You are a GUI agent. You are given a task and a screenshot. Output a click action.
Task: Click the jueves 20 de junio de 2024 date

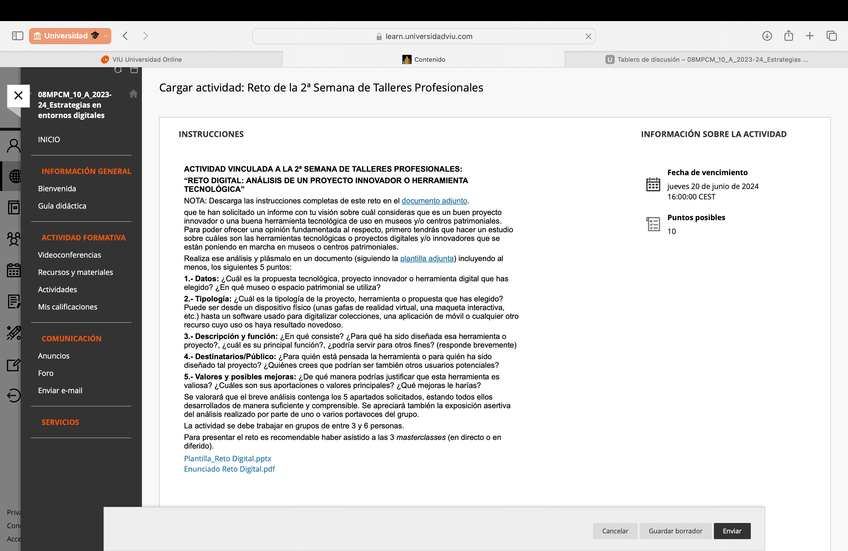point(713,186)
